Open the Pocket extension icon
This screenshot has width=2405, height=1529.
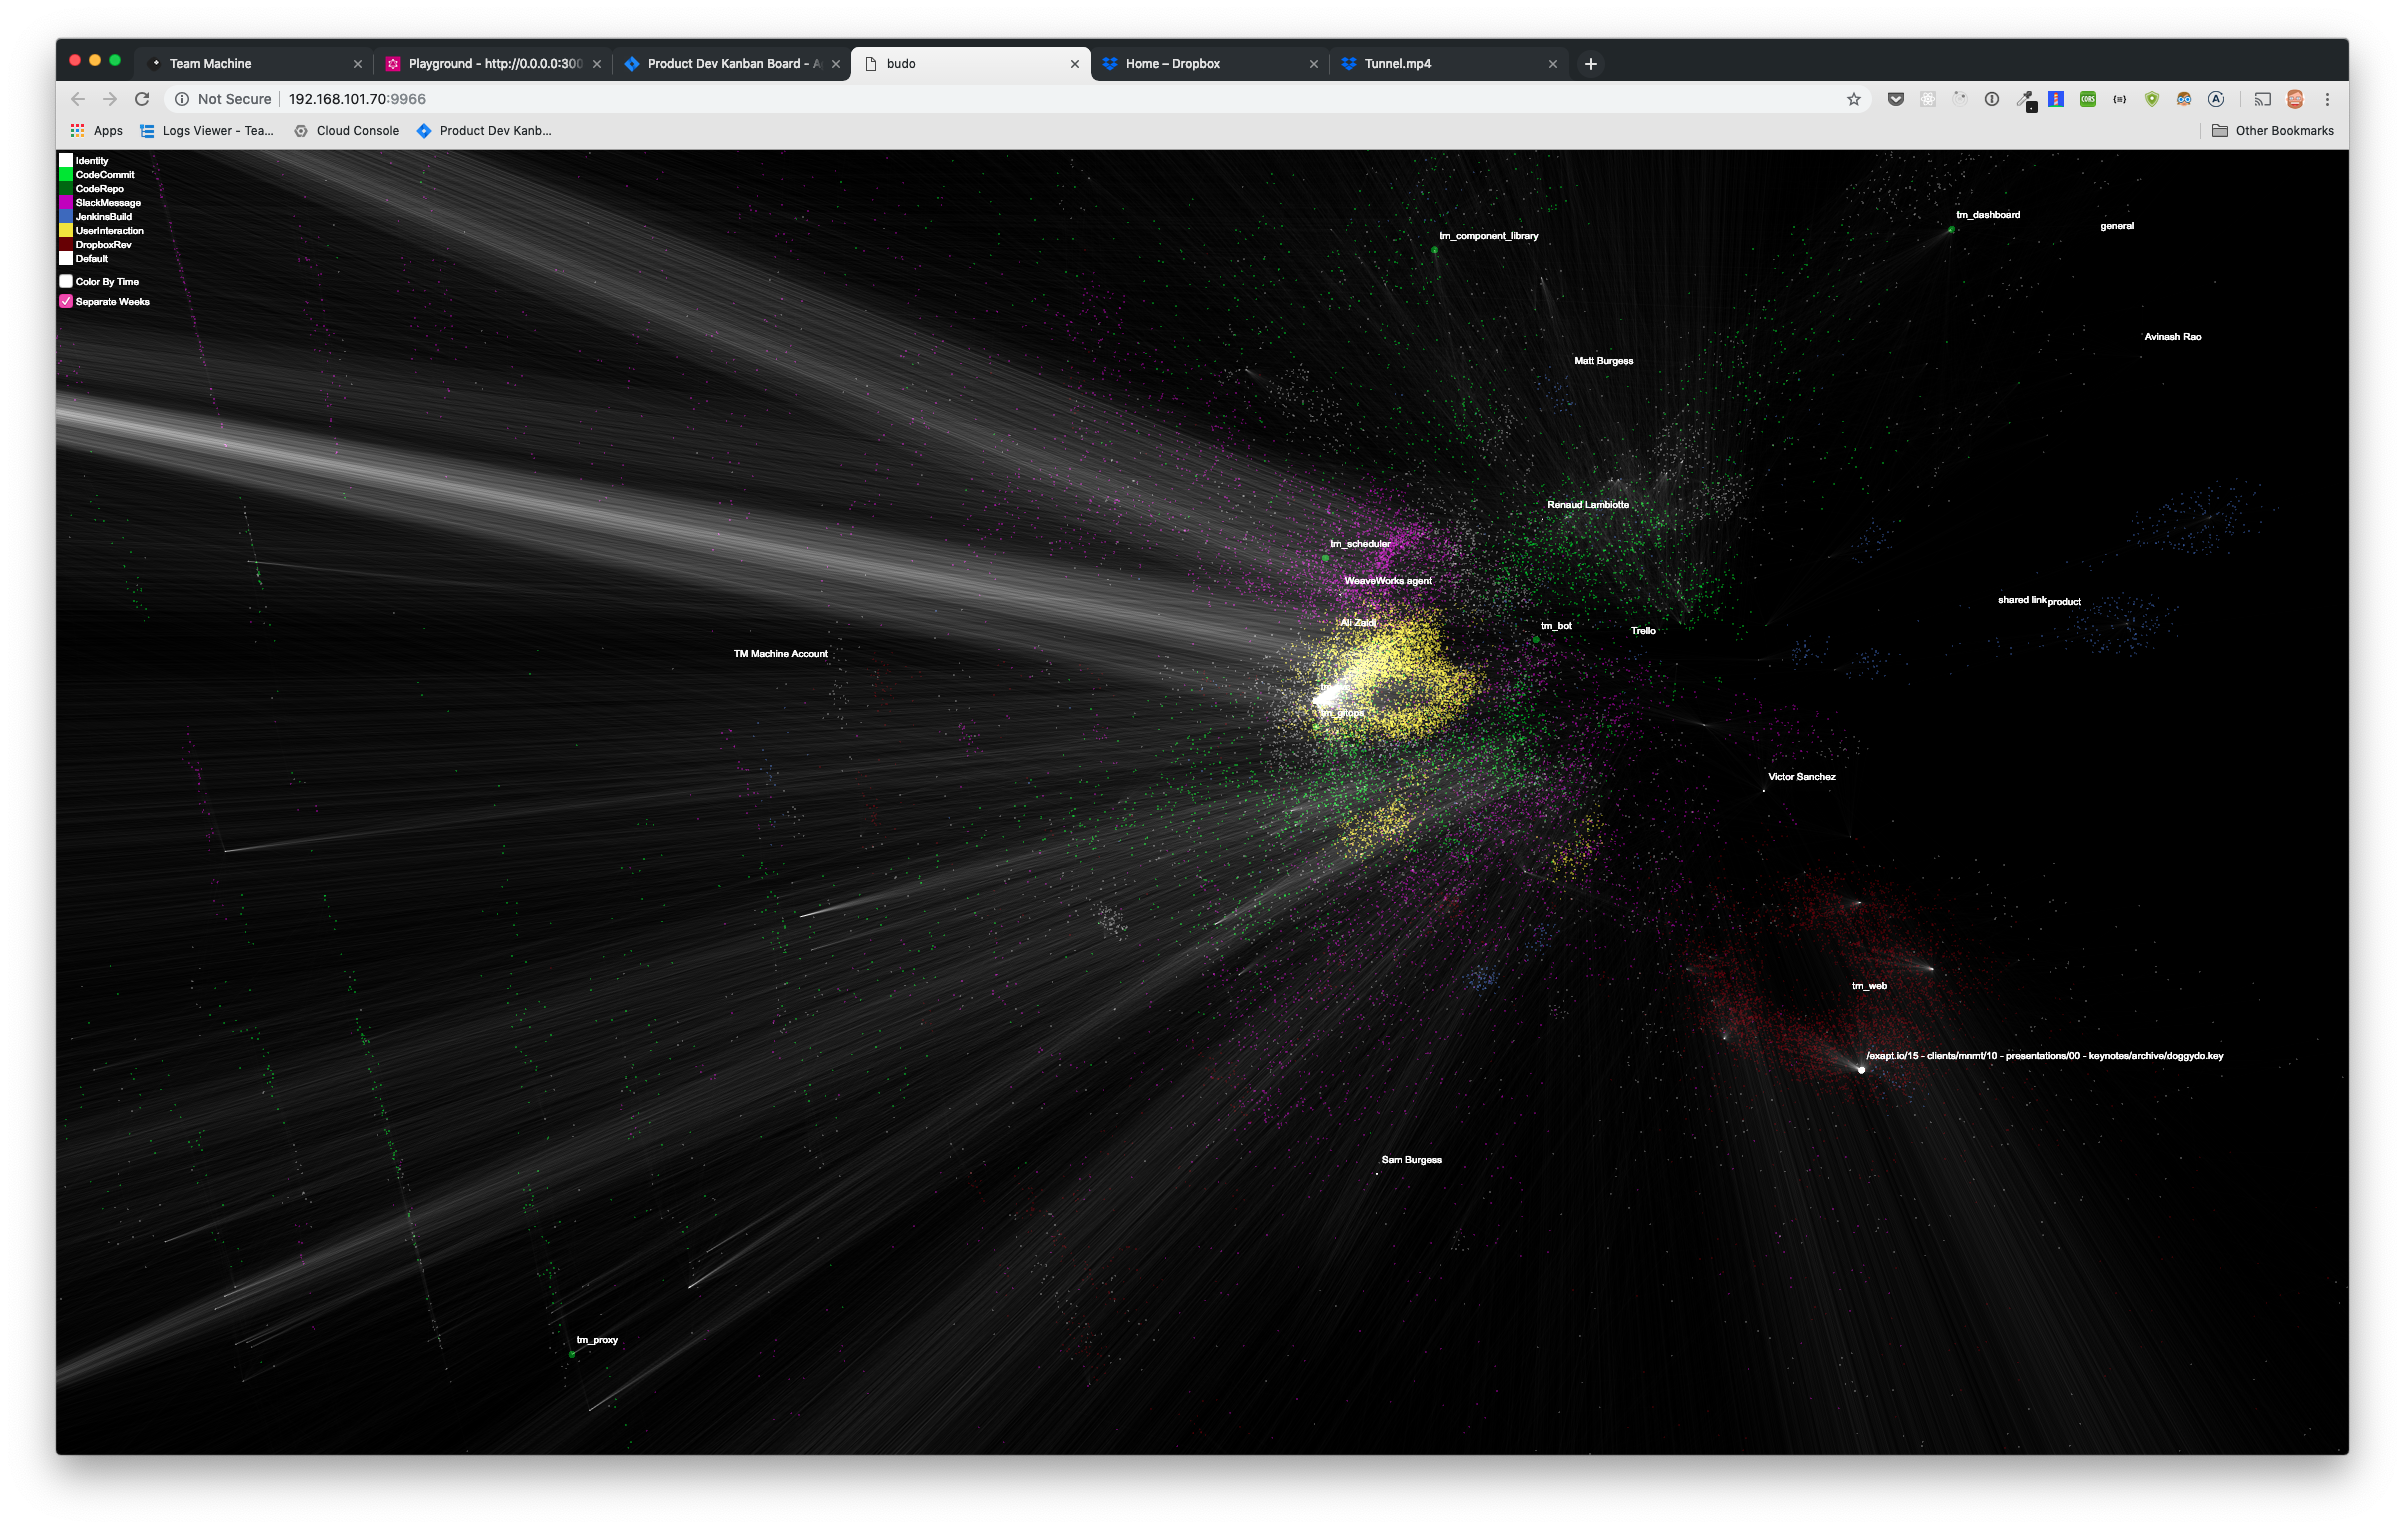coord(1895,99)
